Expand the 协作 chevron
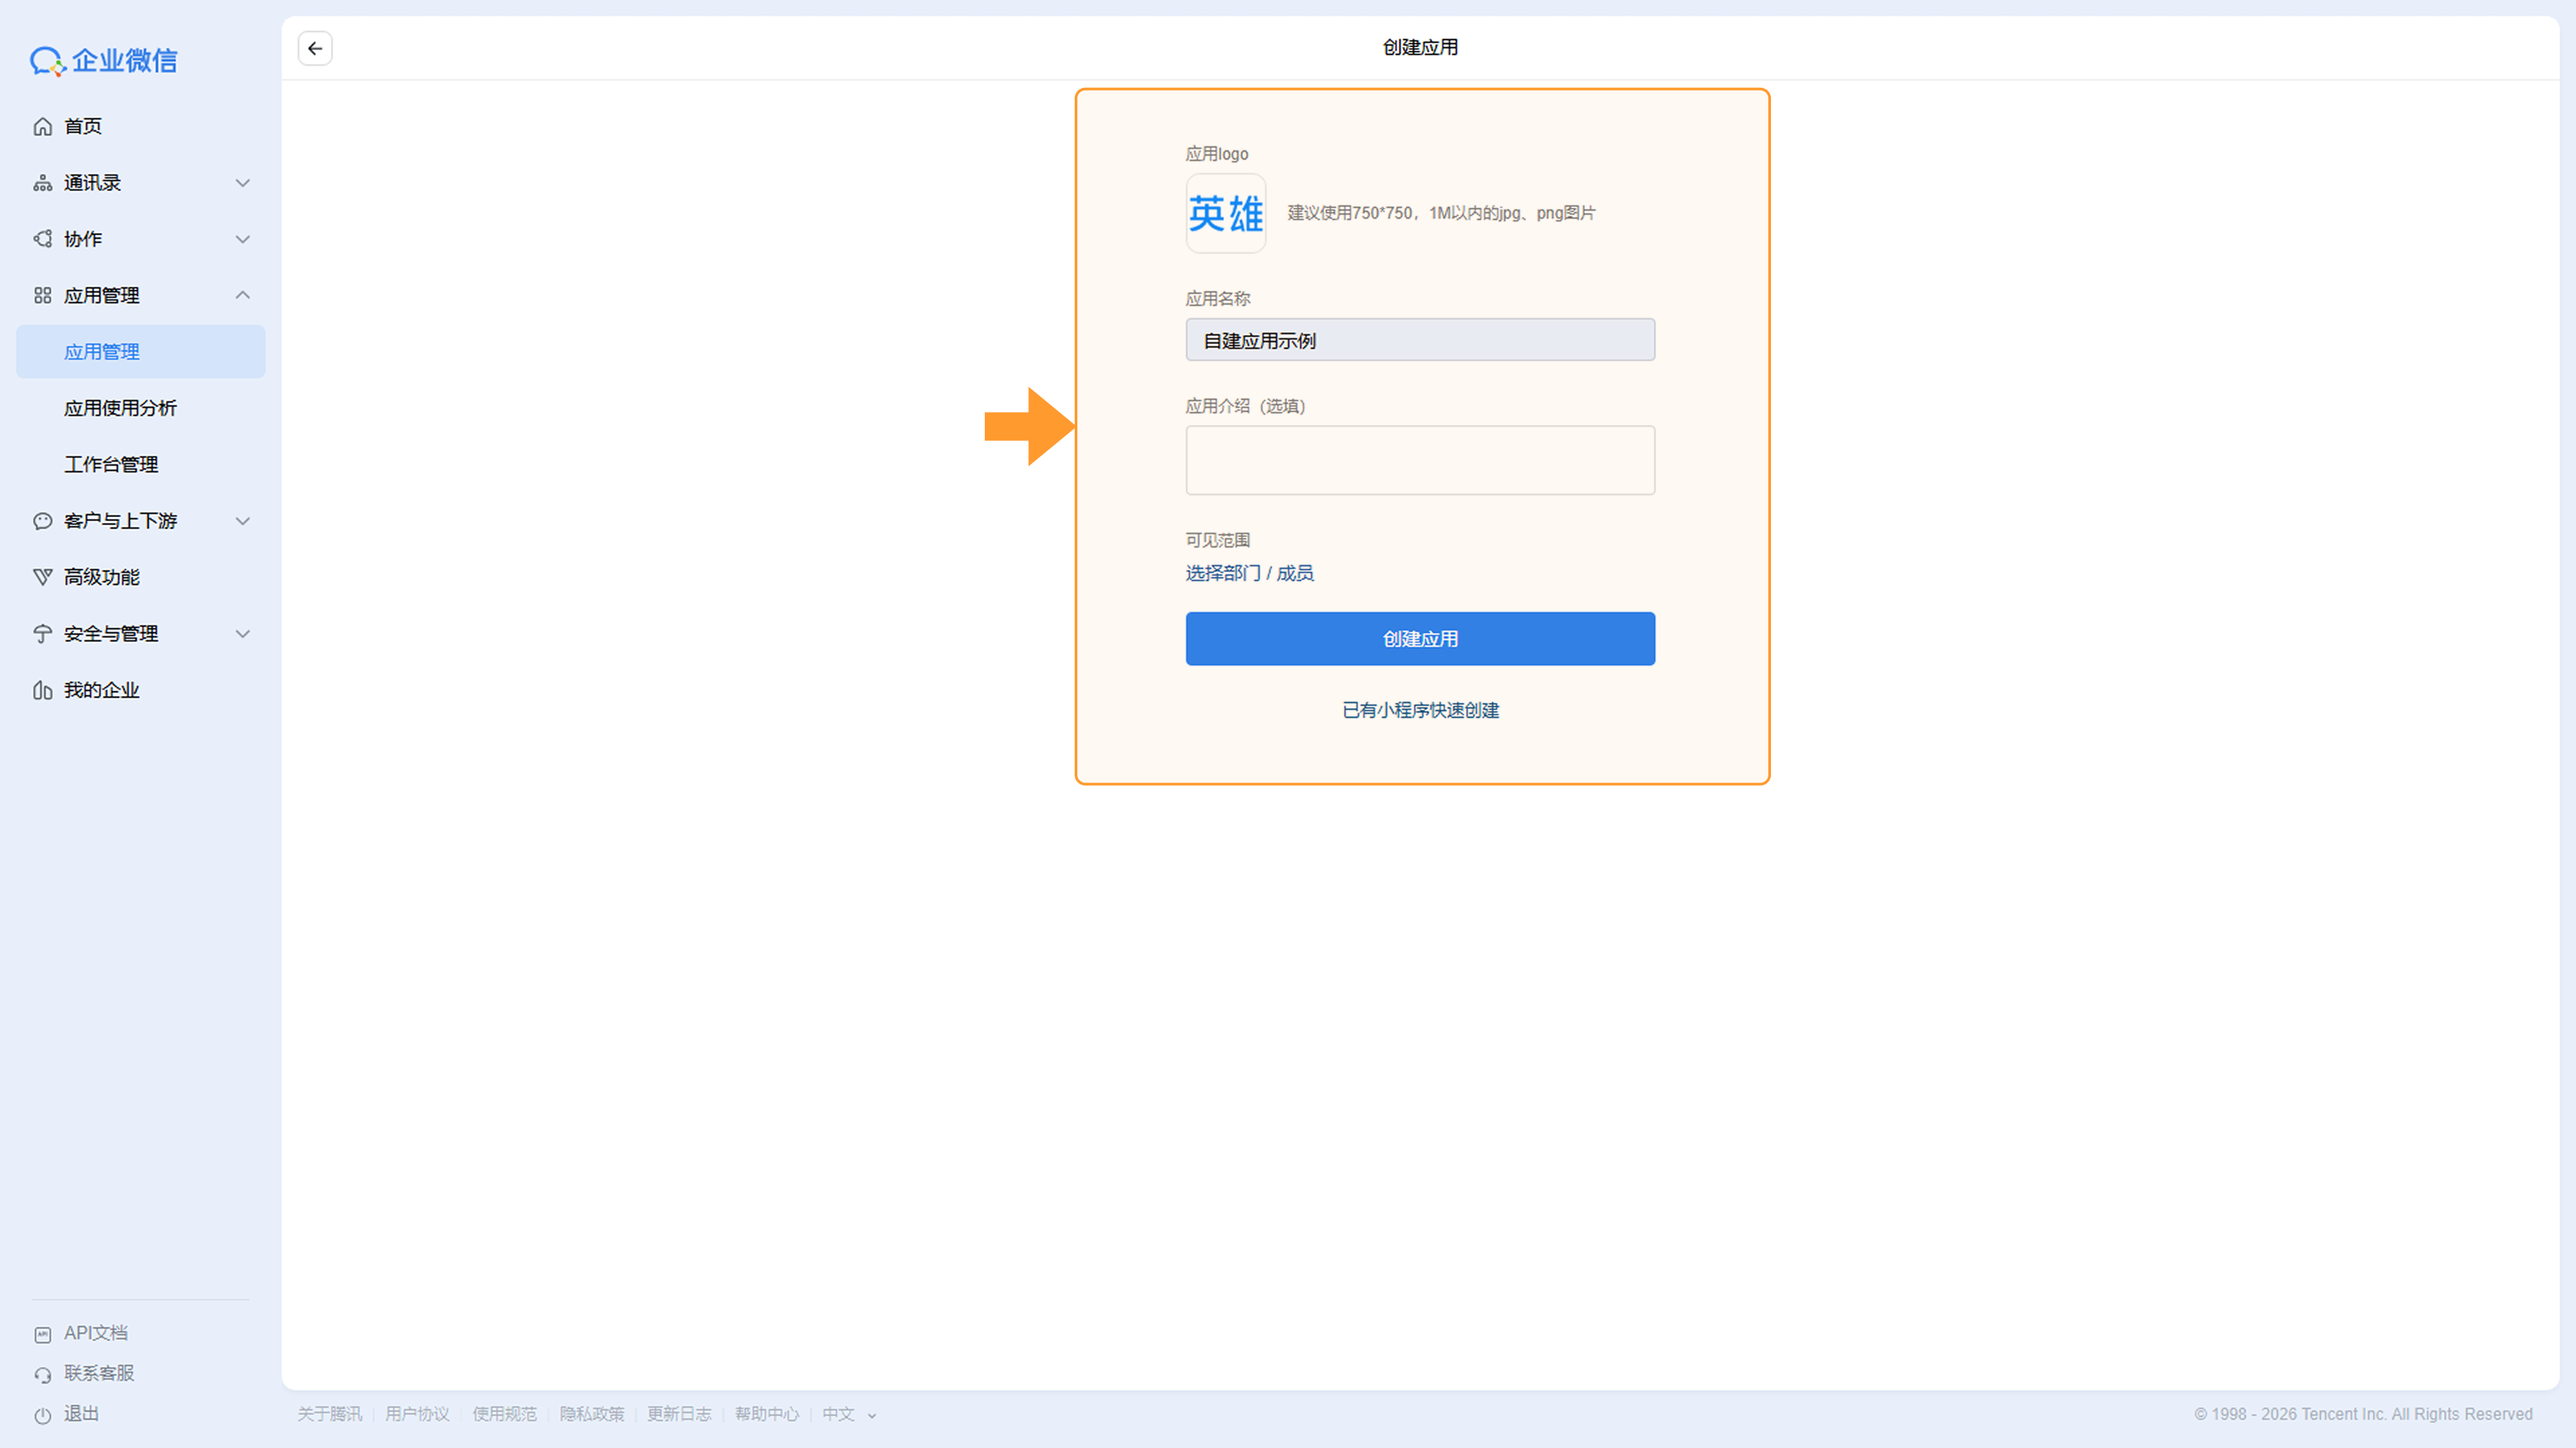This screenshot has width=2576, height=1448. (x=242, y=239)
